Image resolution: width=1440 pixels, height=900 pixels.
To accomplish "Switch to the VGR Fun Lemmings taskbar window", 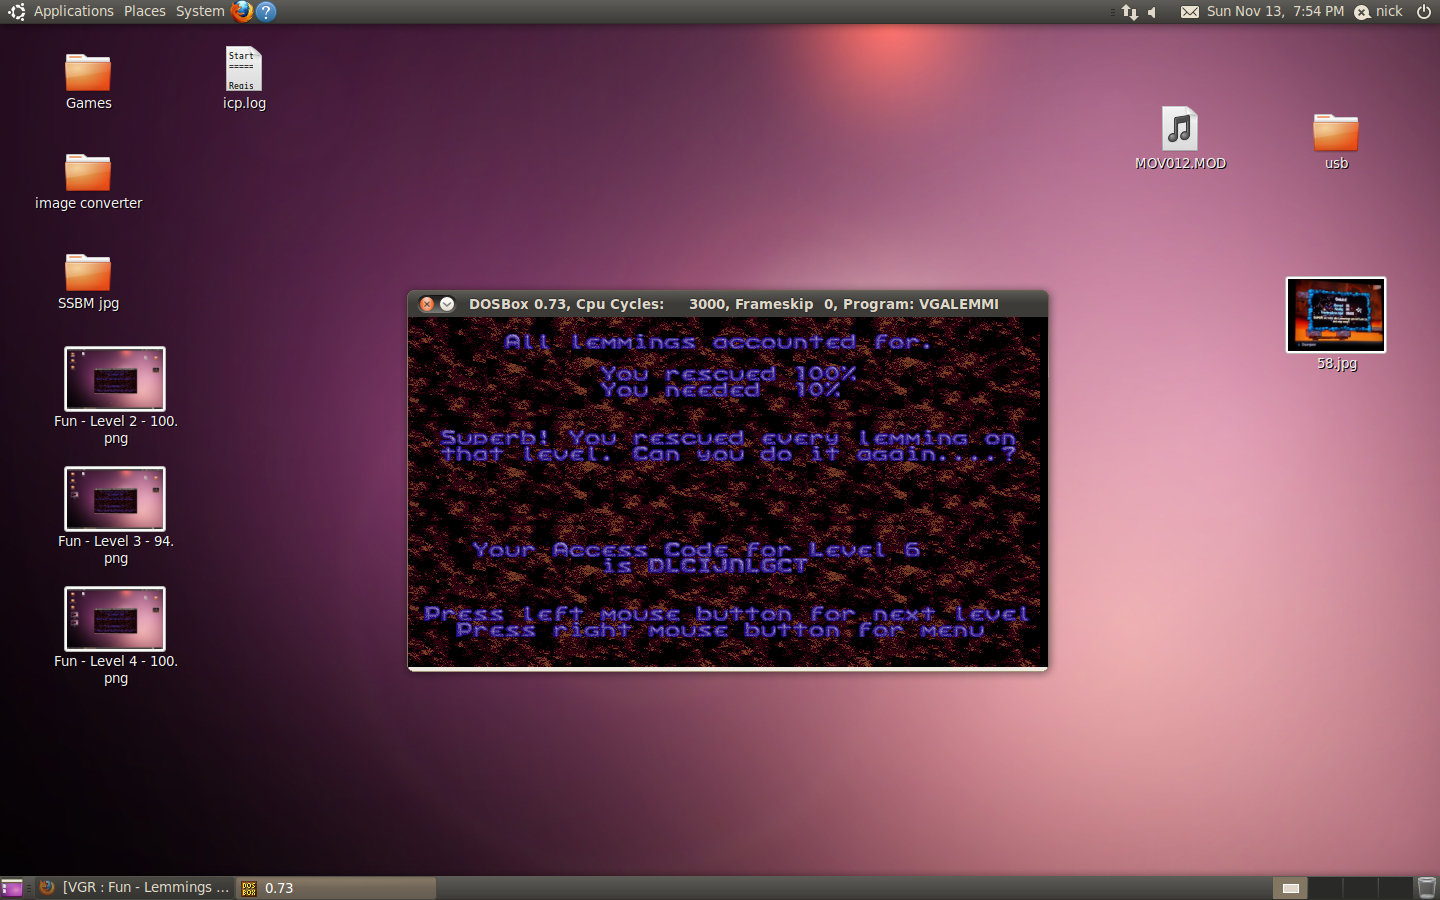I will point(135,887).
